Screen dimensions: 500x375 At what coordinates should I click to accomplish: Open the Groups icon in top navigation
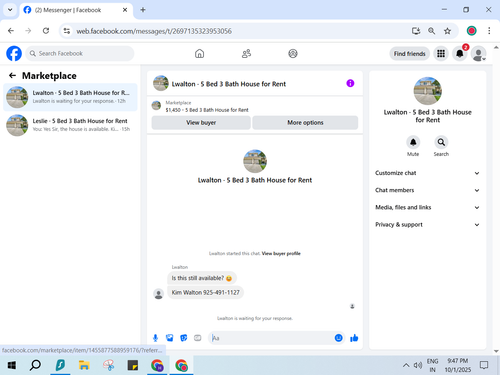click(x=293, y=53)
